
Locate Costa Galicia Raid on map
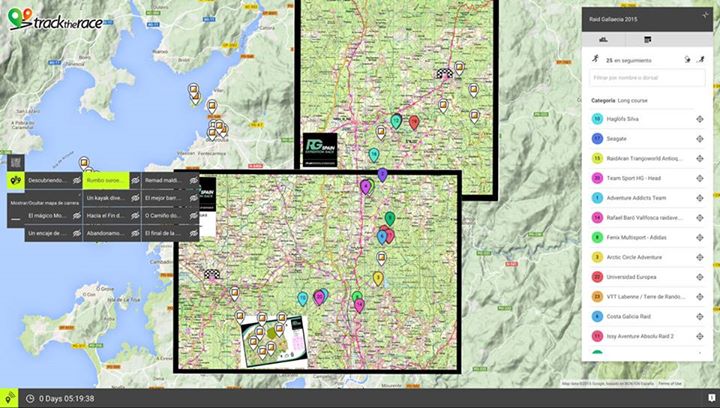click(699, 316)
